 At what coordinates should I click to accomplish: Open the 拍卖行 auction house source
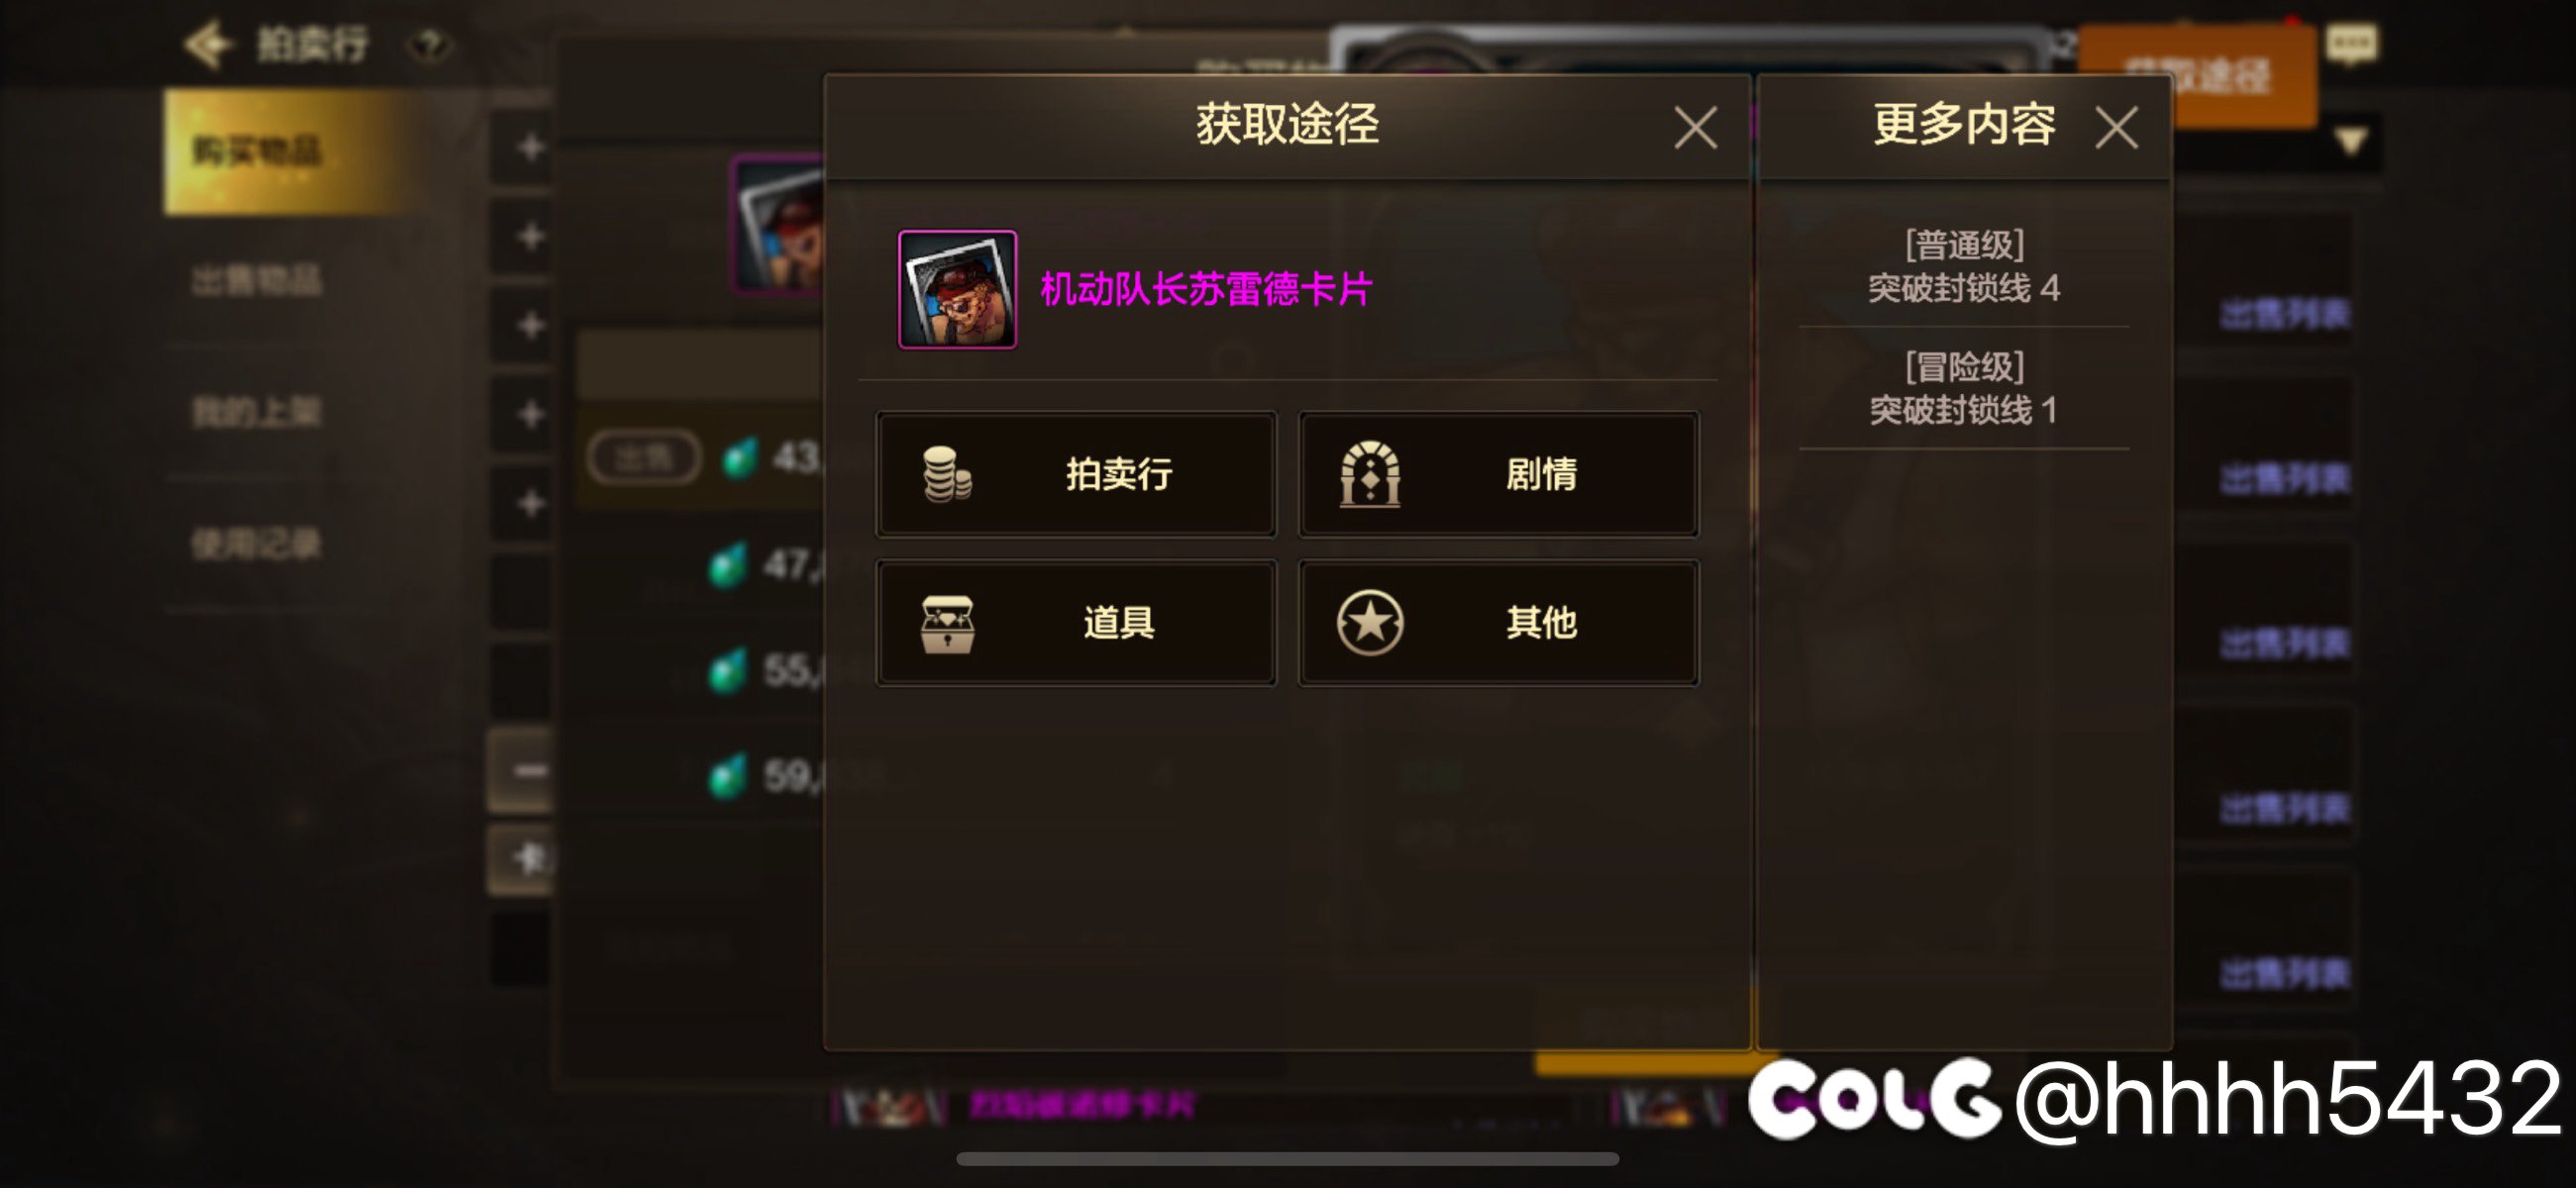(x=1076, y=474)
